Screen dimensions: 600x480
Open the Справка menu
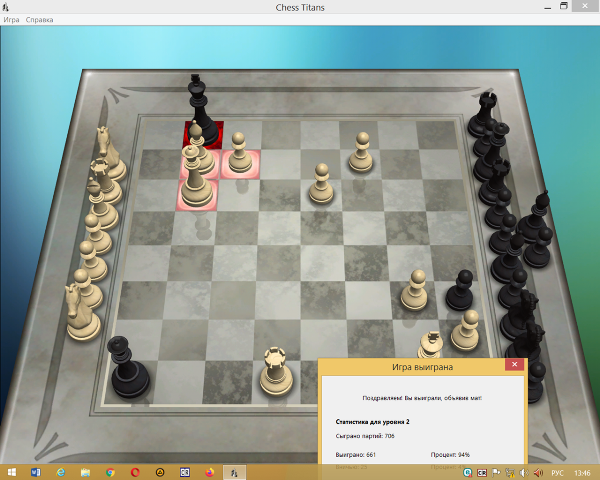(40, 20)
